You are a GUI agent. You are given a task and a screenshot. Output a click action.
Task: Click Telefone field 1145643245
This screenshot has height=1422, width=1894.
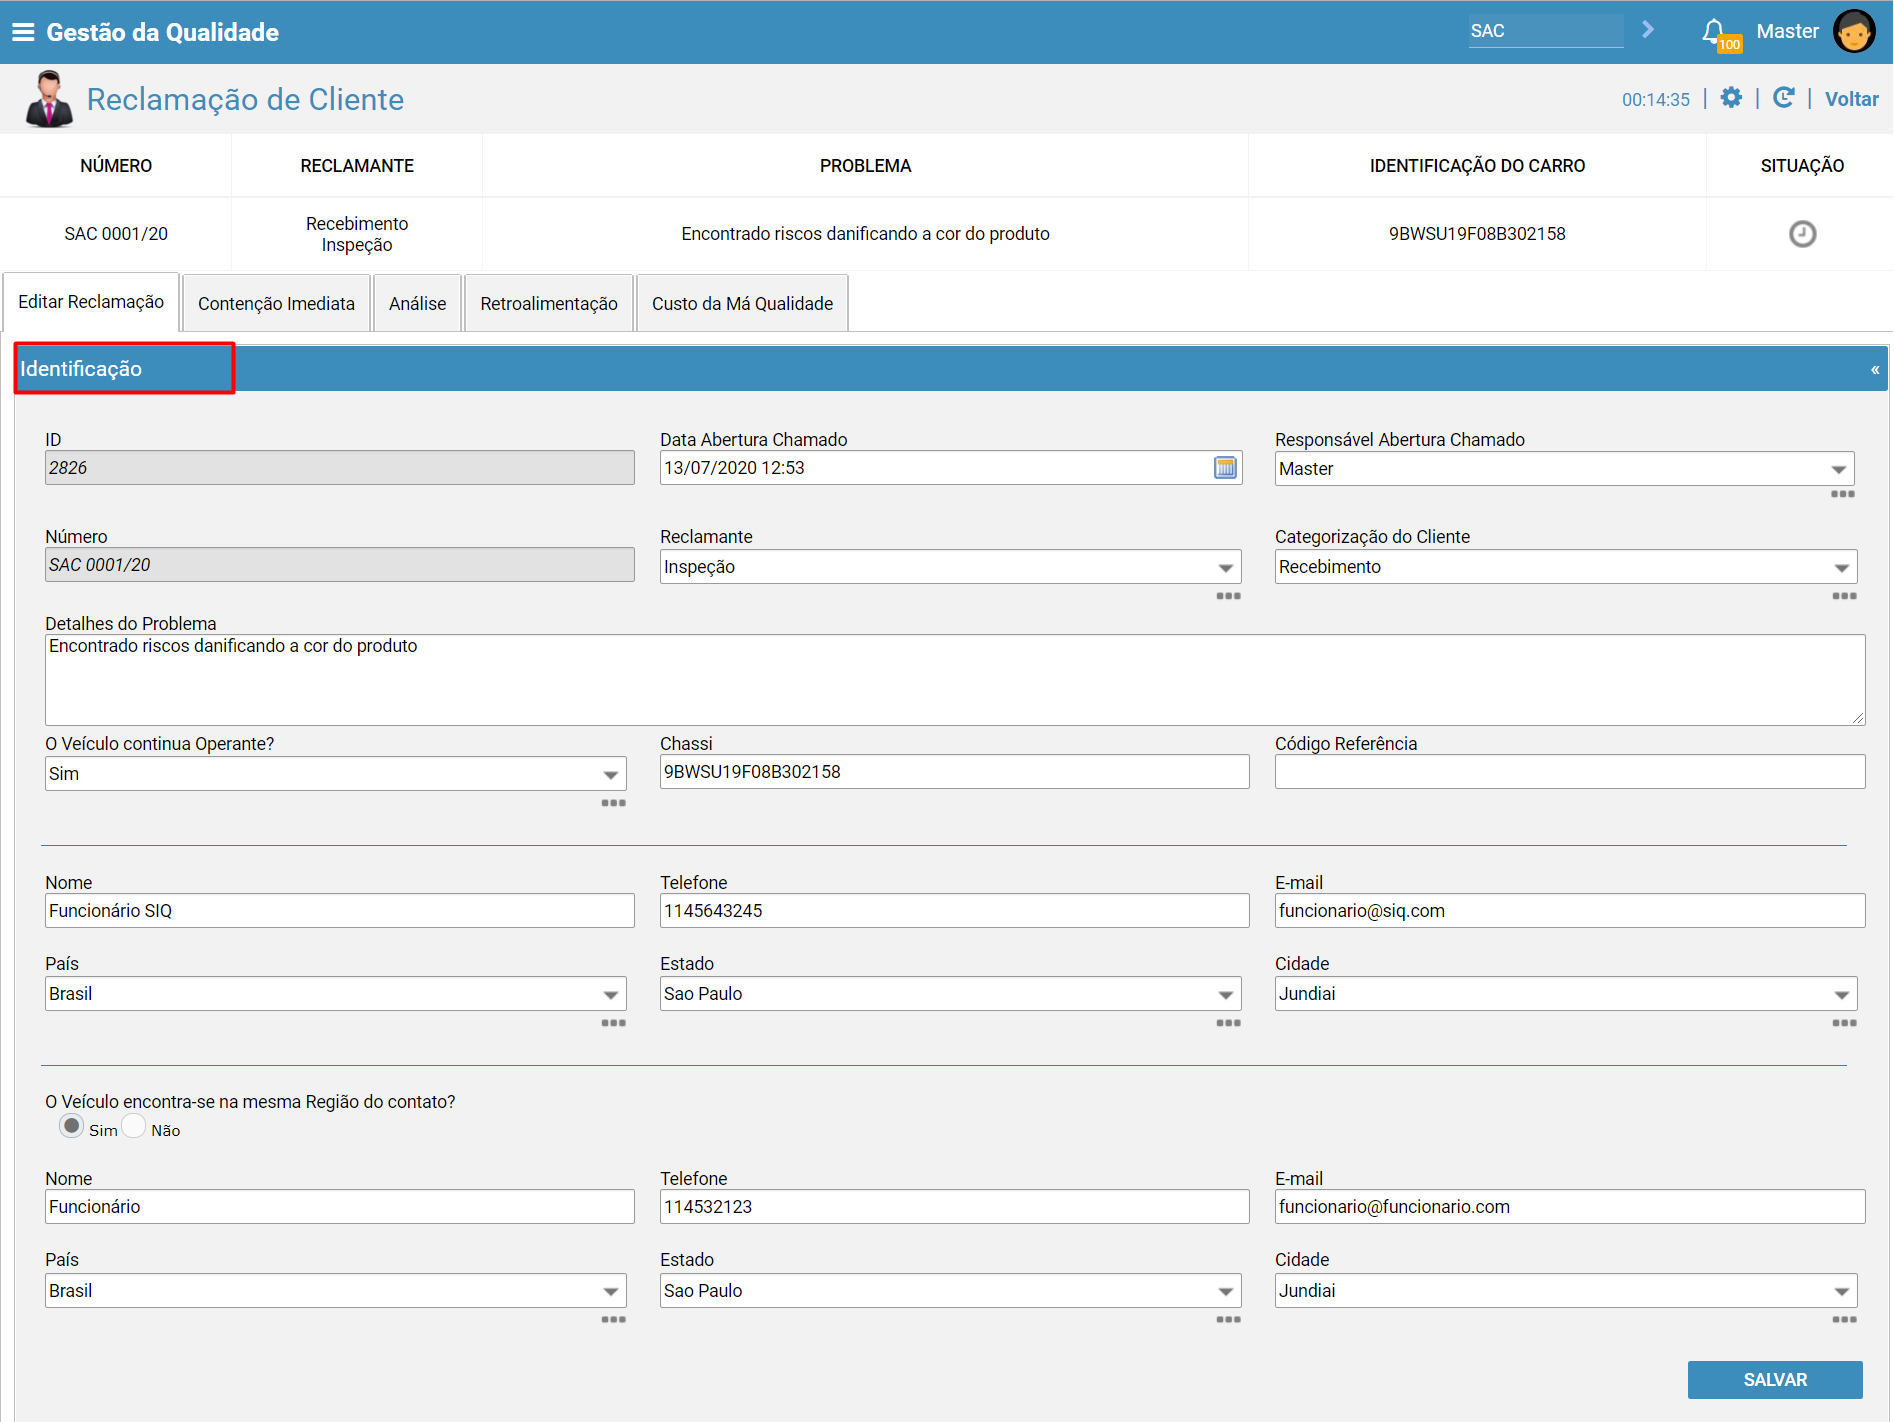point(954,911)
